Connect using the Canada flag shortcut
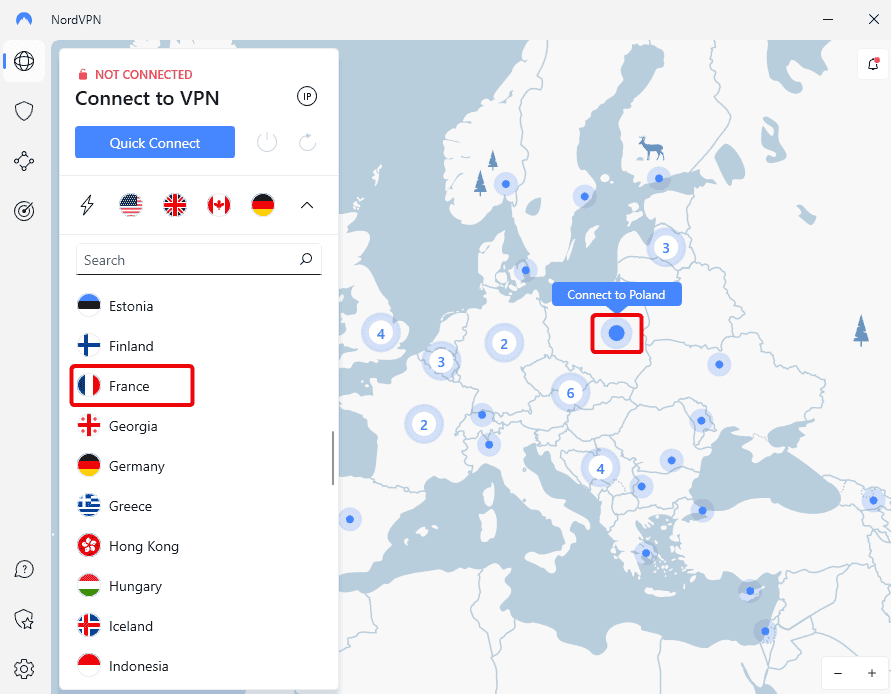The image size is (891, 694). pos(219,205)
